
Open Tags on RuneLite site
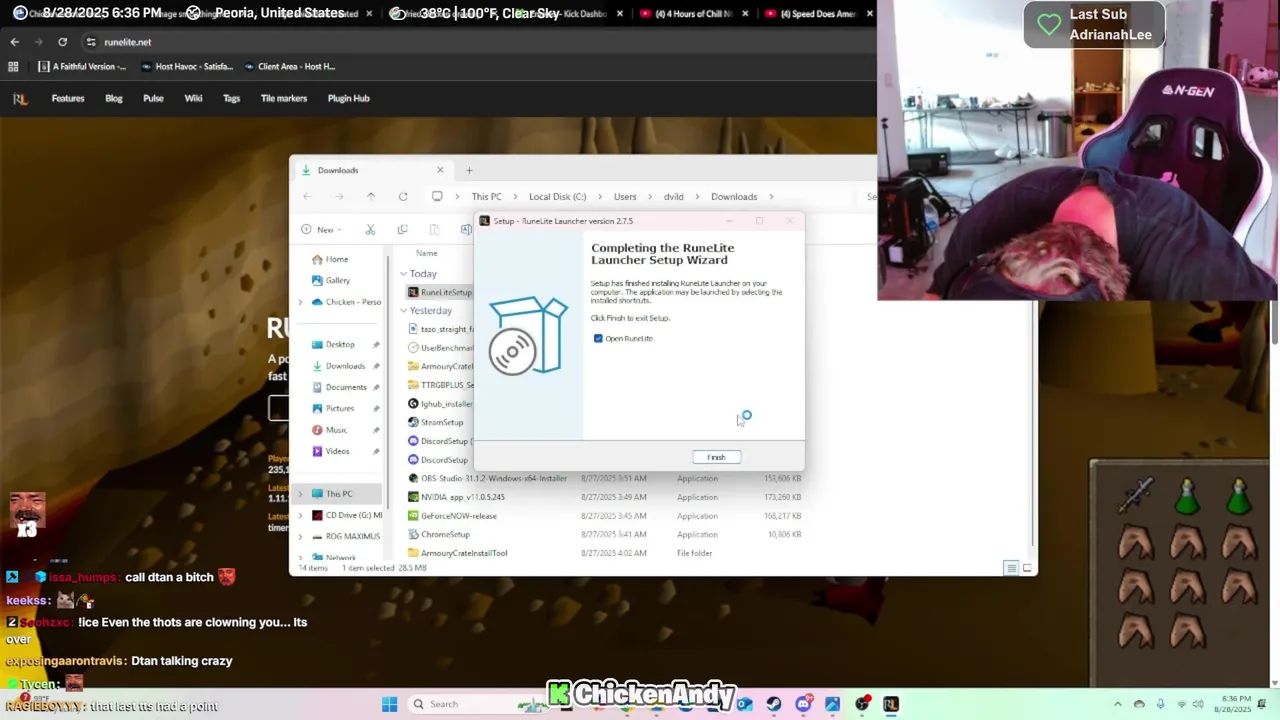pyautogui.click(x=231, y=98)
